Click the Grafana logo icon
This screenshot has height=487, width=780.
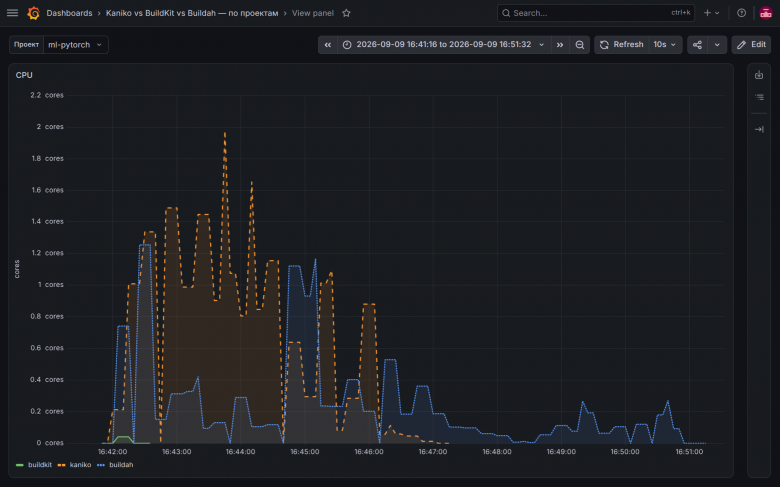coord(33,13)
